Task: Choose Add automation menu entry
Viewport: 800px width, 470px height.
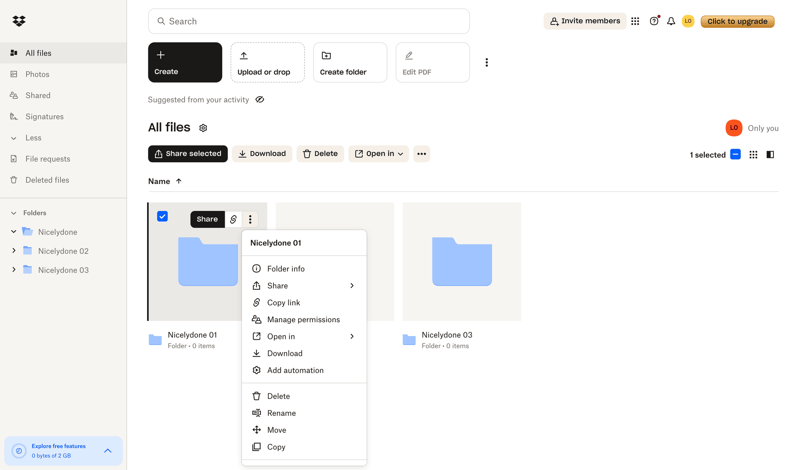Action: [x=304, y=370]
